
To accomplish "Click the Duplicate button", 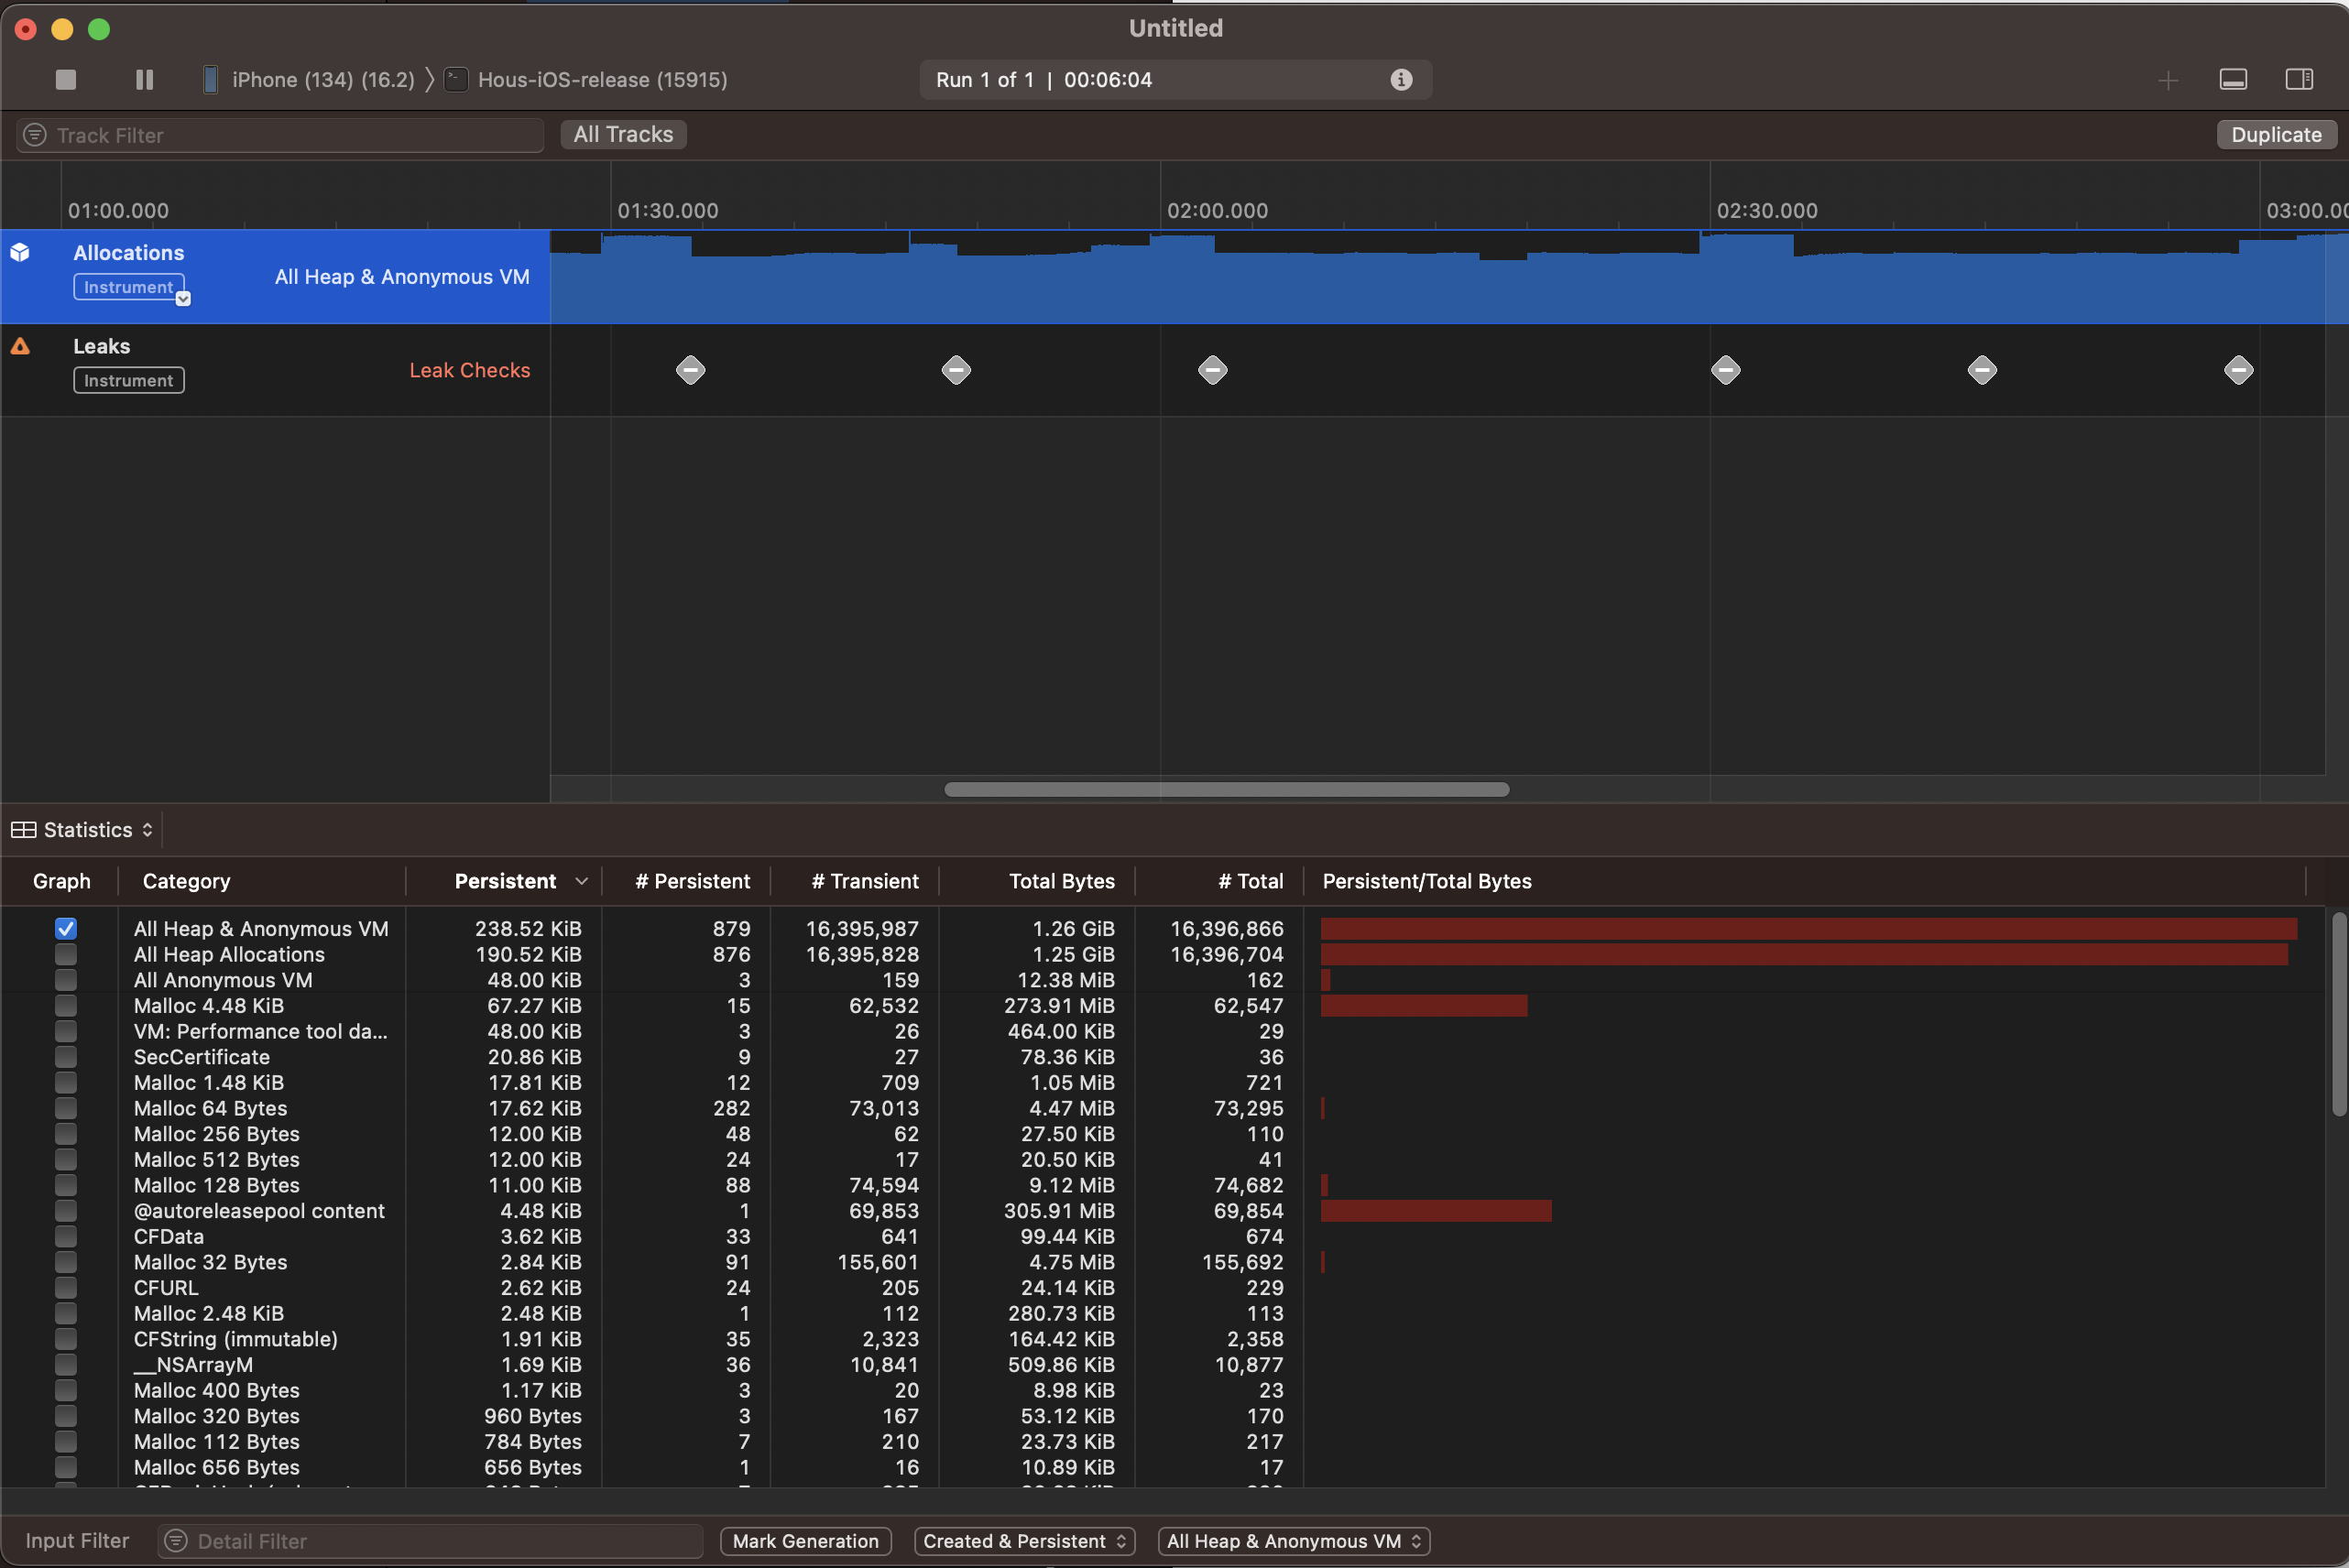I will tap(2275, 134).
